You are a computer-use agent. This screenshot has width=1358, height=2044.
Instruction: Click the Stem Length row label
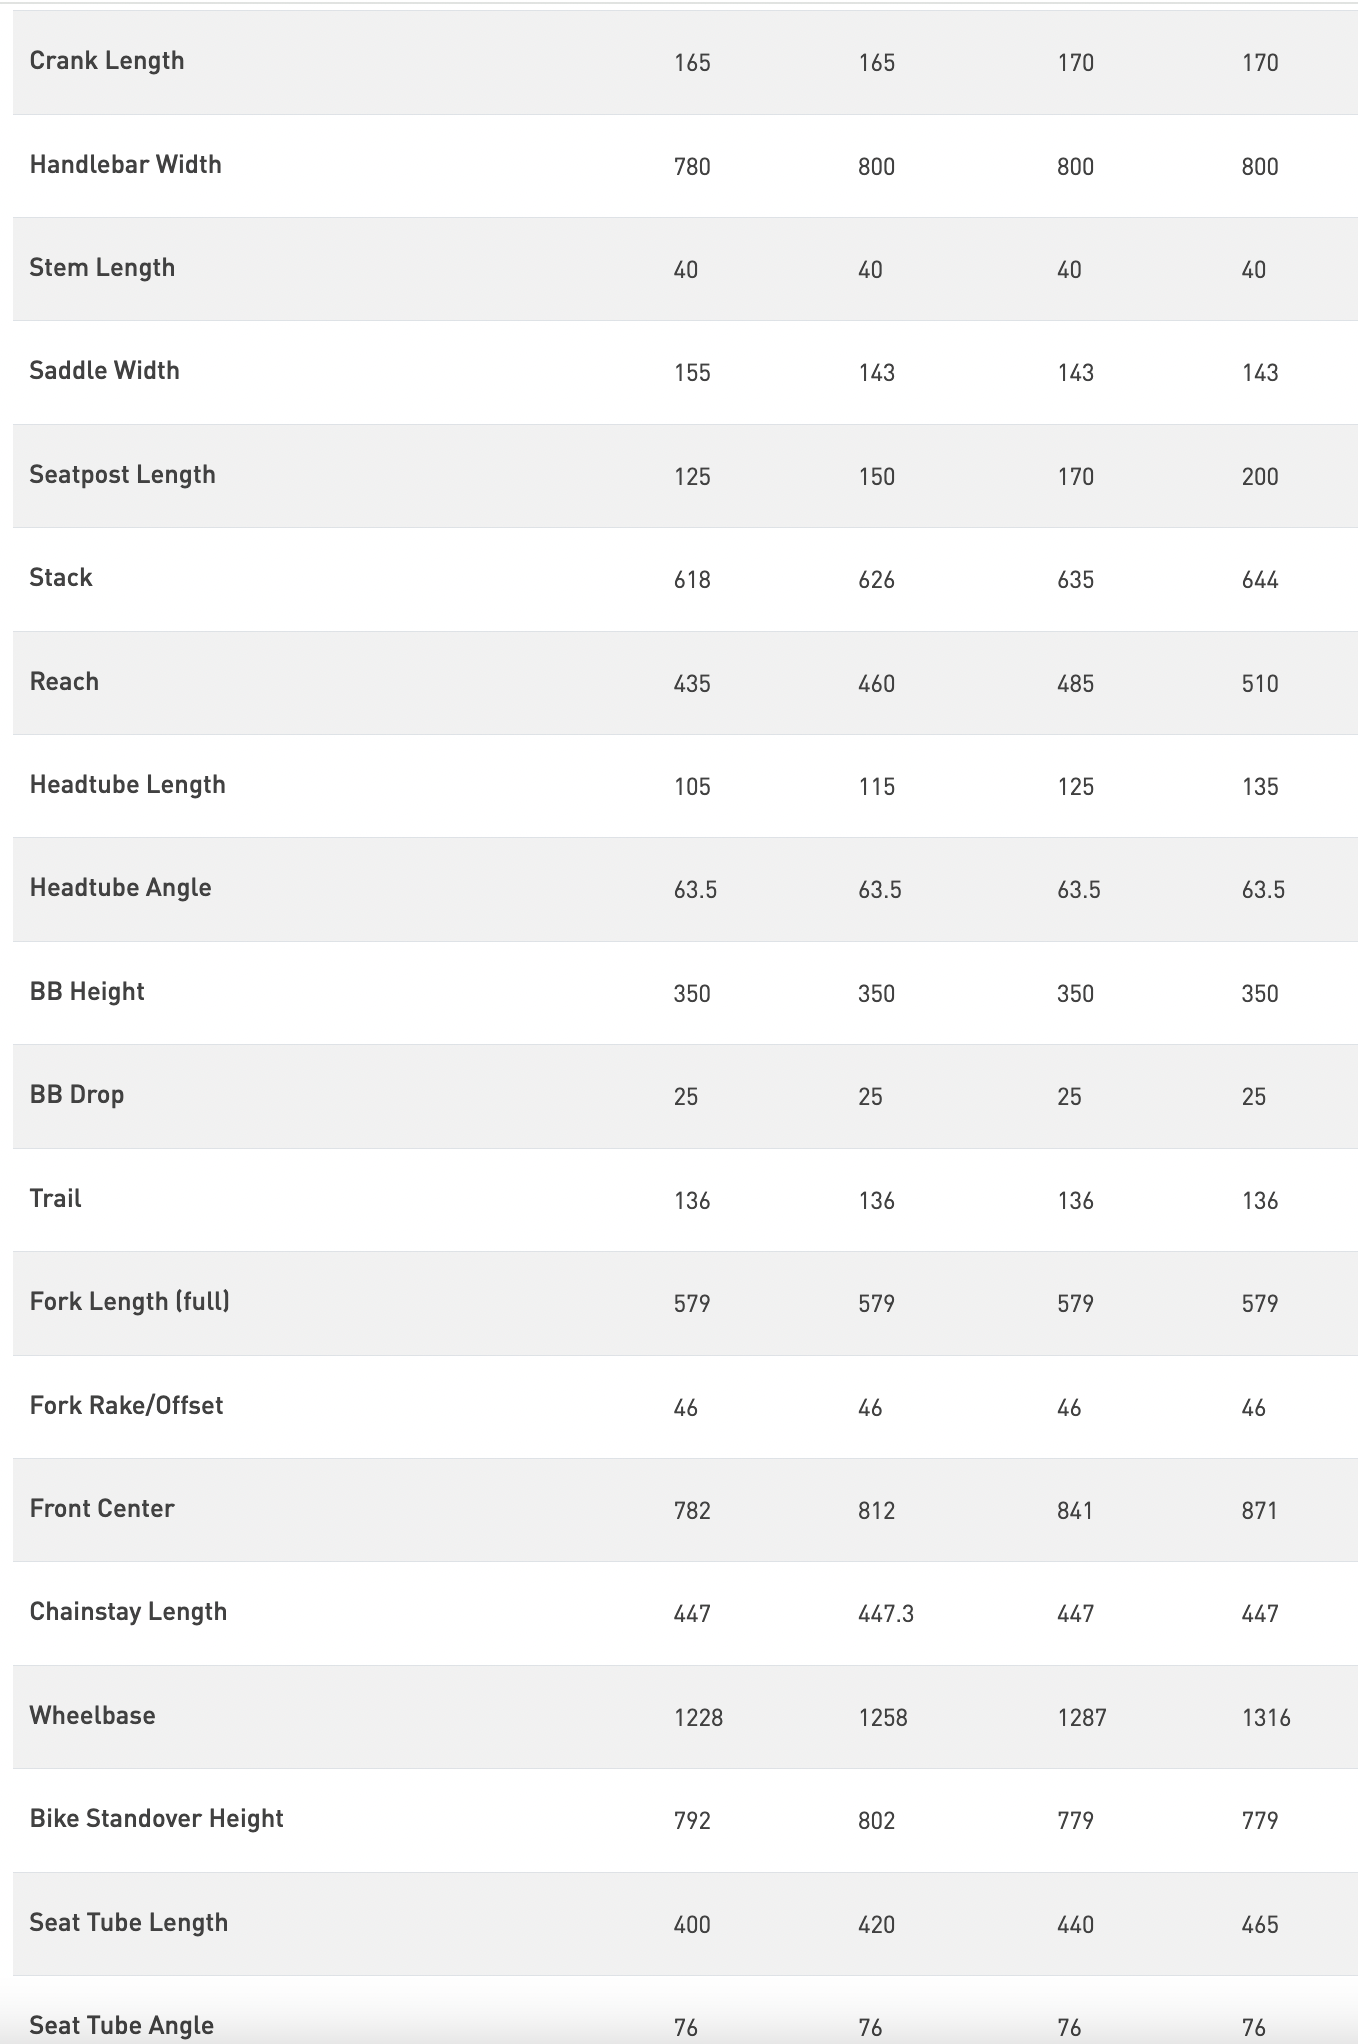102,268
